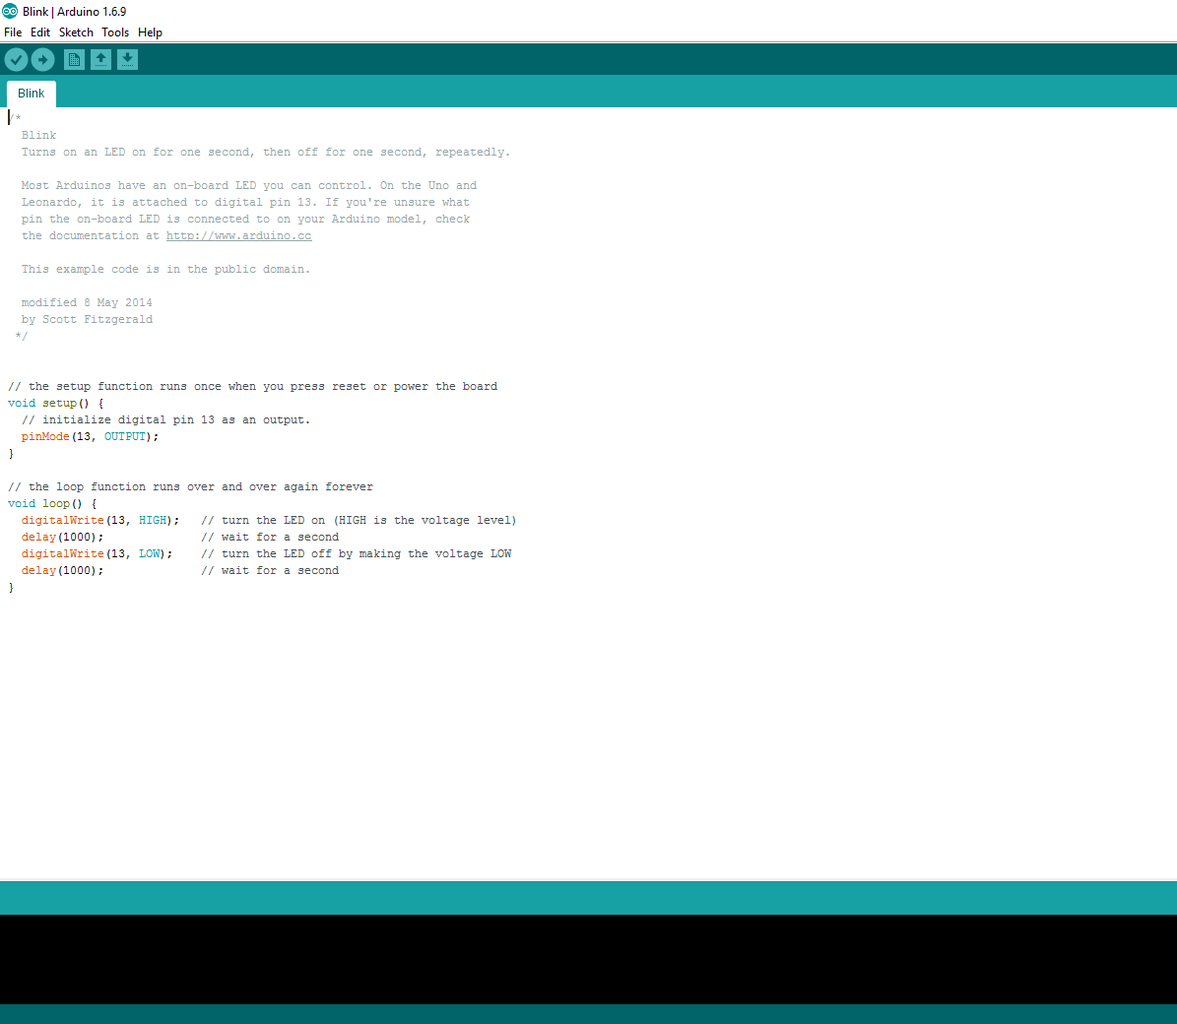Image resolution: width=1177 pixels, height=1024 pixels.
Task: Select the Blink tab
Action: 31,93
